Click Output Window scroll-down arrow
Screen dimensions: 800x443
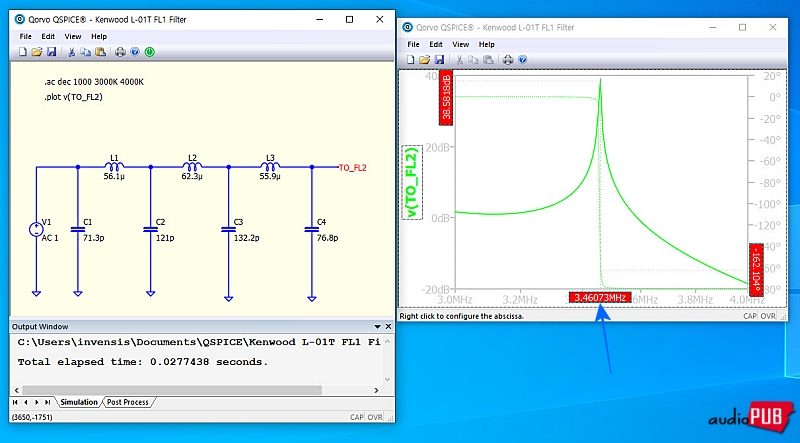[x=387, y=379]
